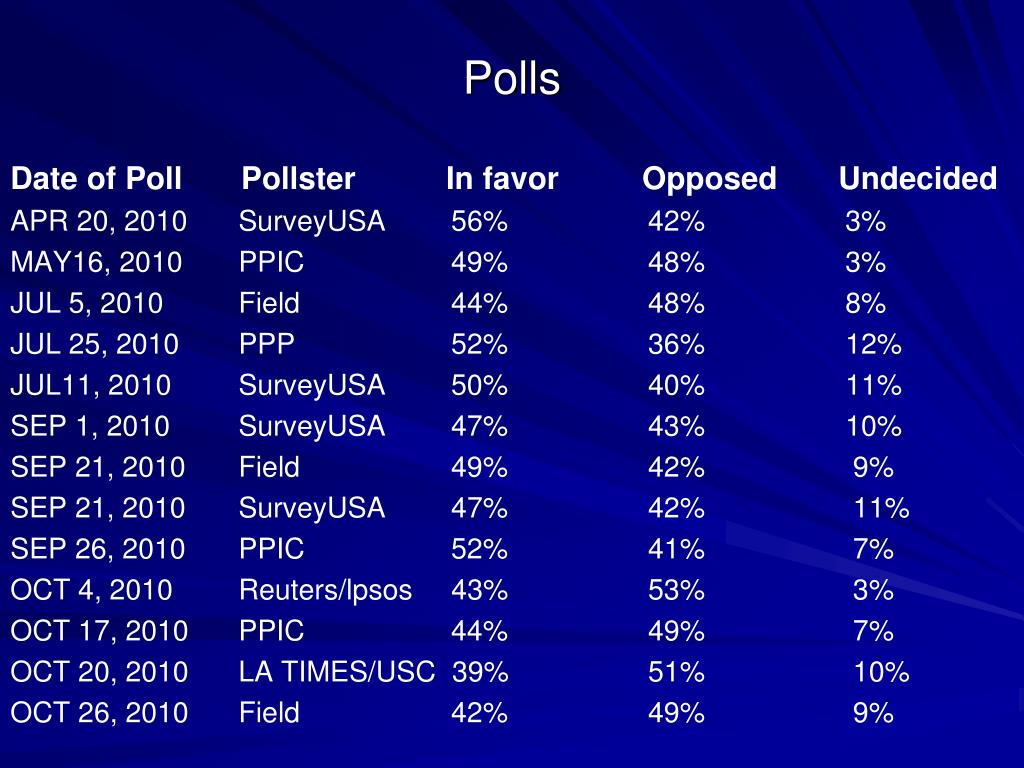Click the 56% in favor value
The height and width of the screenshot is (768, 1024).
point(479,221)
